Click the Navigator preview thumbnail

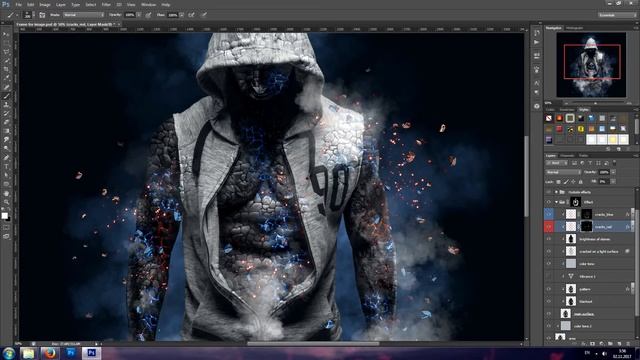tap(591, 64)
